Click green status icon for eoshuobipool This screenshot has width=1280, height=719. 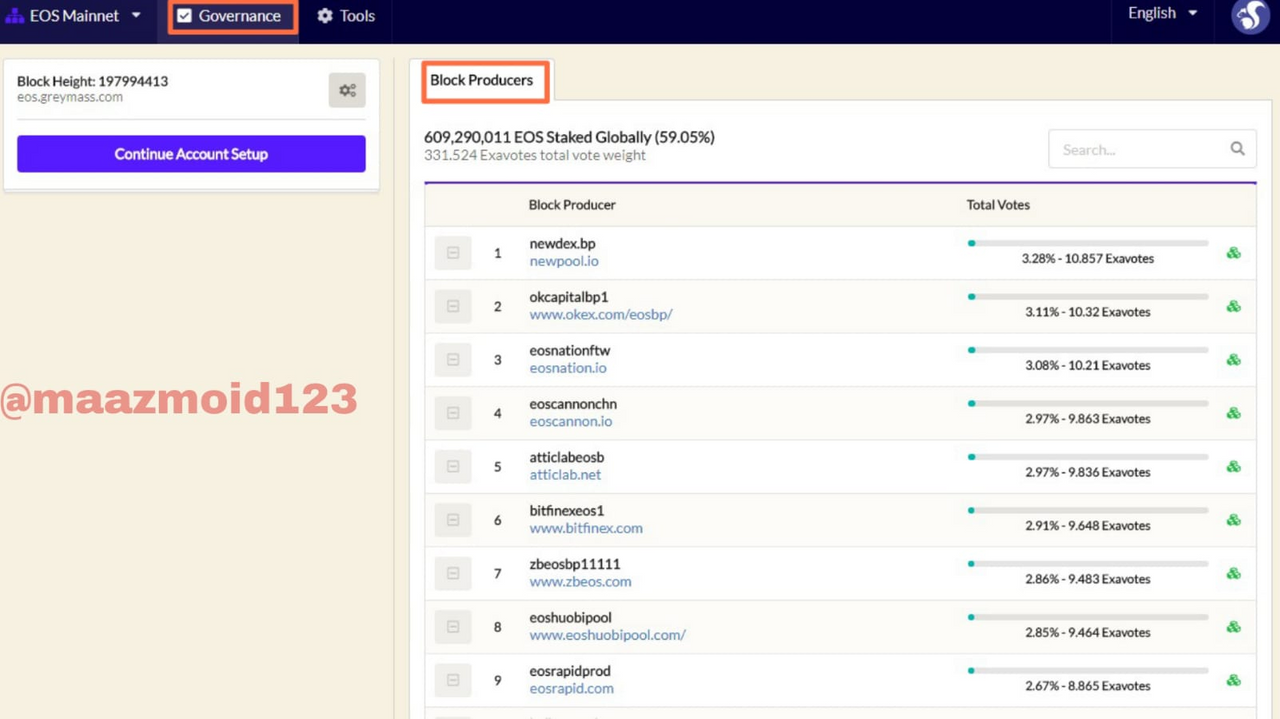pyautogui.click(x=1234, y=627)
